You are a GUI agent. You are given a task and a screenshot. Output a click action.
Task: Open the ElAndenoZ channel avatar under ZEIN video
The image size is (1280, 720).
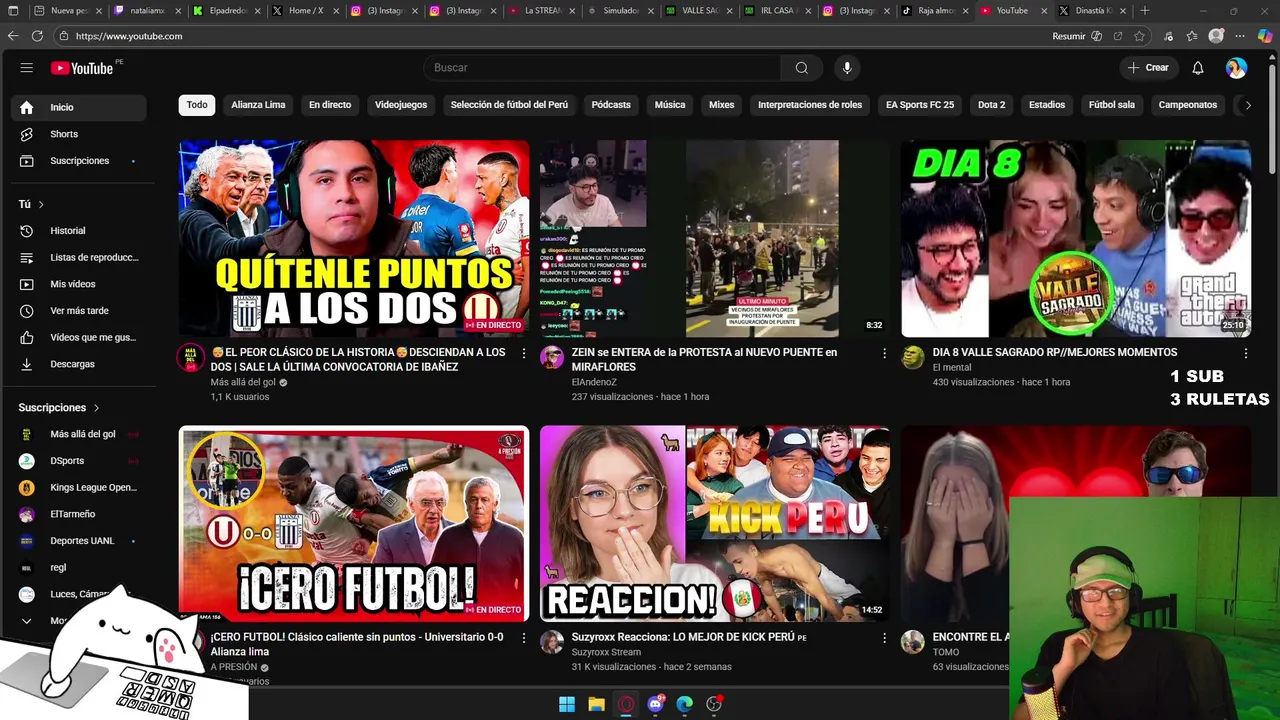click(552, 358)
